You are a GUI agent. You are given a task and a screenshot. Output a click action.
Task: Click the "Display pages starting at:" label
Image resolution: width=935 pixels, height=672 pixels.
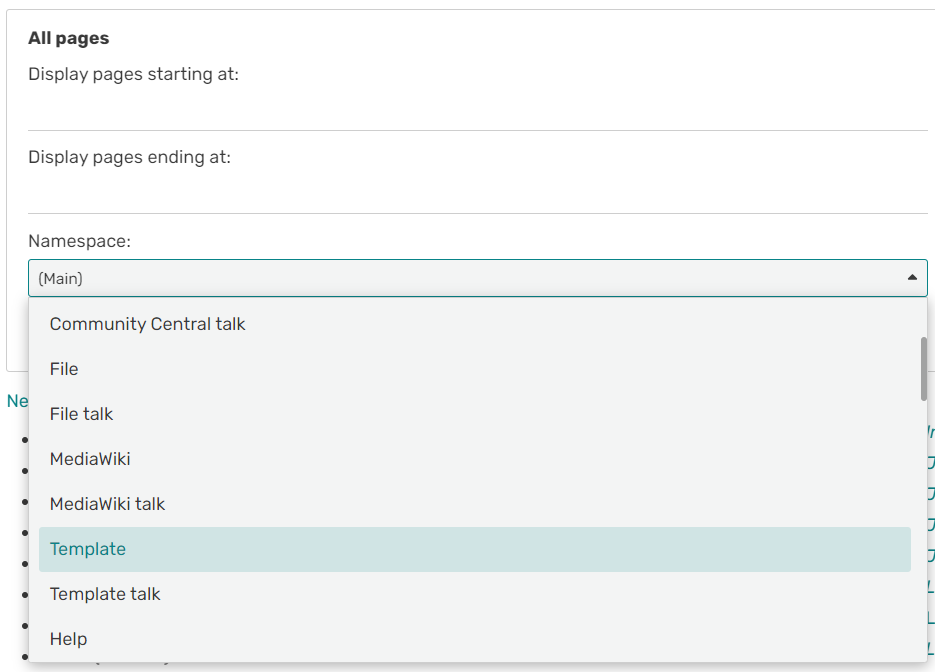click(133, 74)
